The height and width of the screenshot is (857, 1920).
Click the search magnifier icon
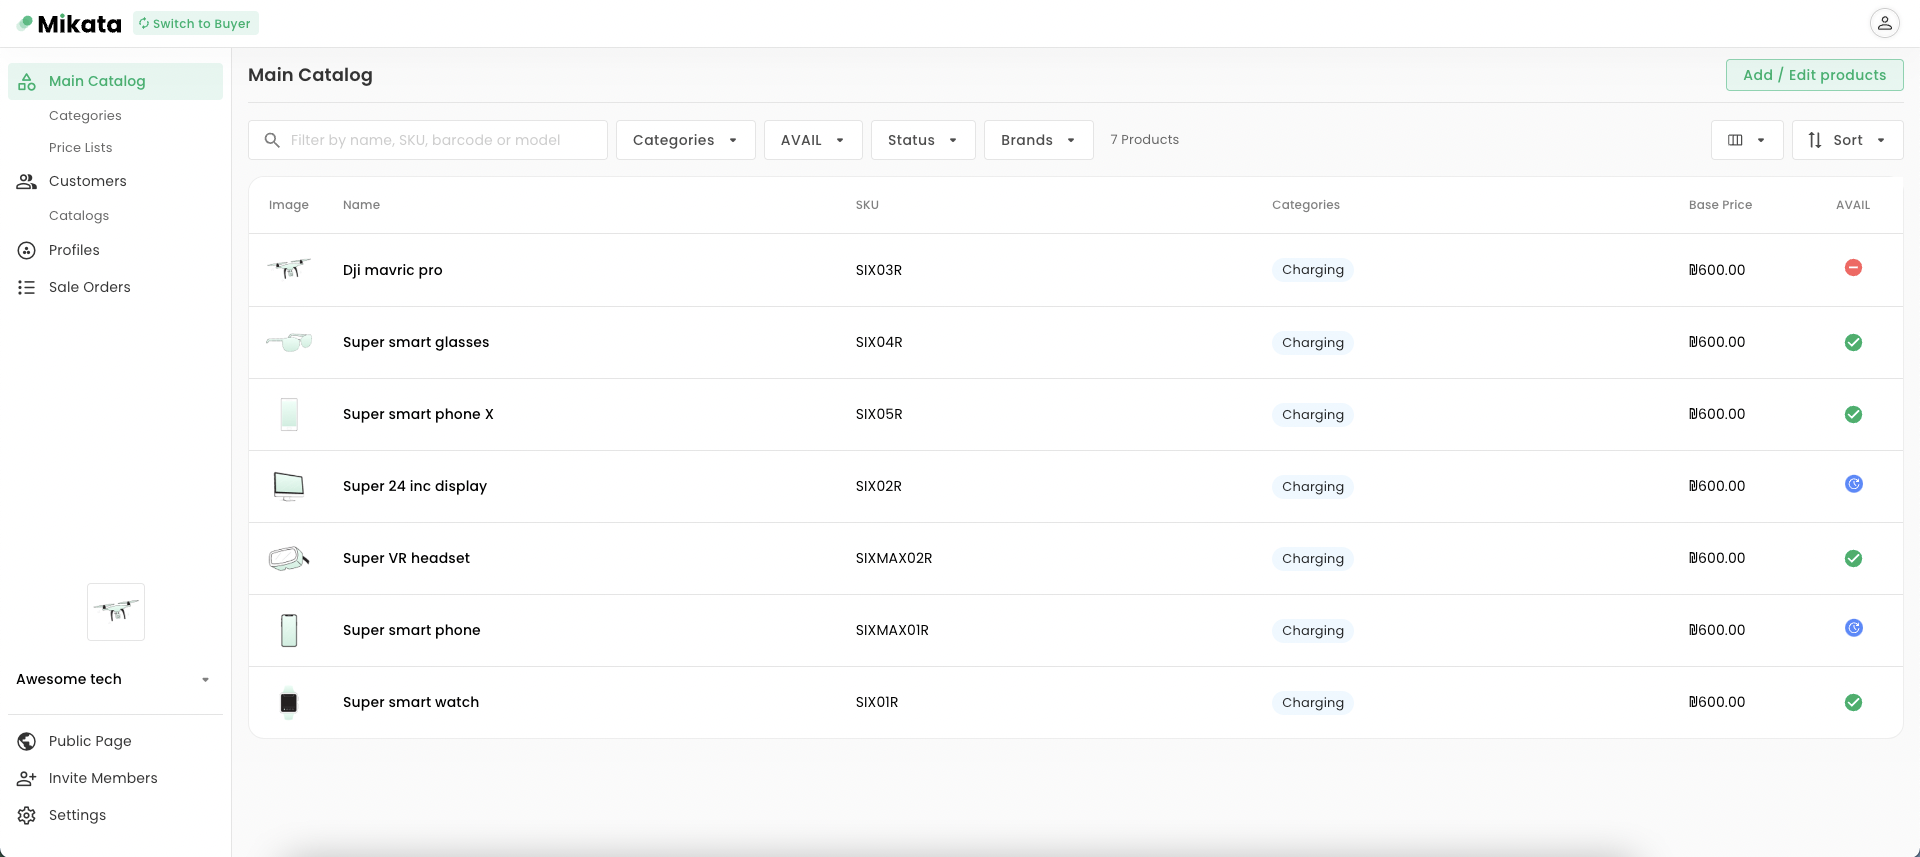(272, 140)
